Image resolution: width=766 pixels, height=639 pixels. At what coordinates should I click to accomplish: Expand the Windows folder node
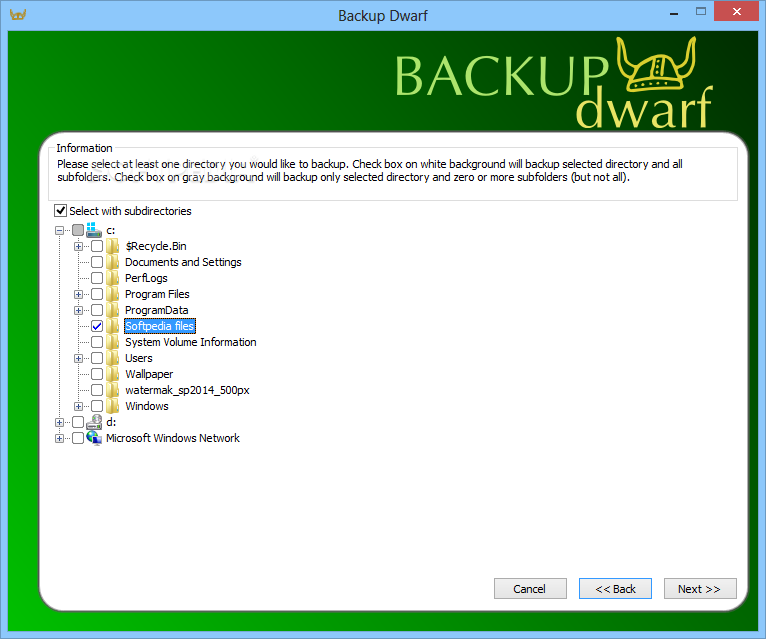pyautogui.click(x=78, y=406)
